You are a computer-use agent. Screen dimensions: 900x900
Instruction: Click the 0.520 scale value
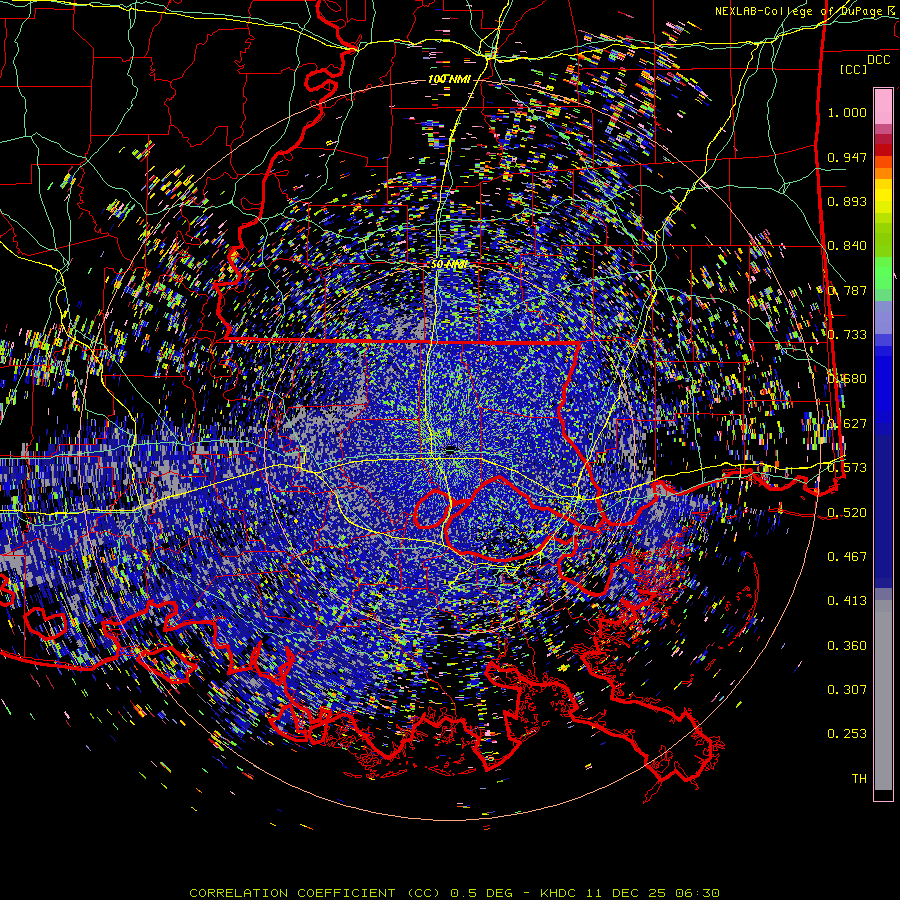pos(847,513)
